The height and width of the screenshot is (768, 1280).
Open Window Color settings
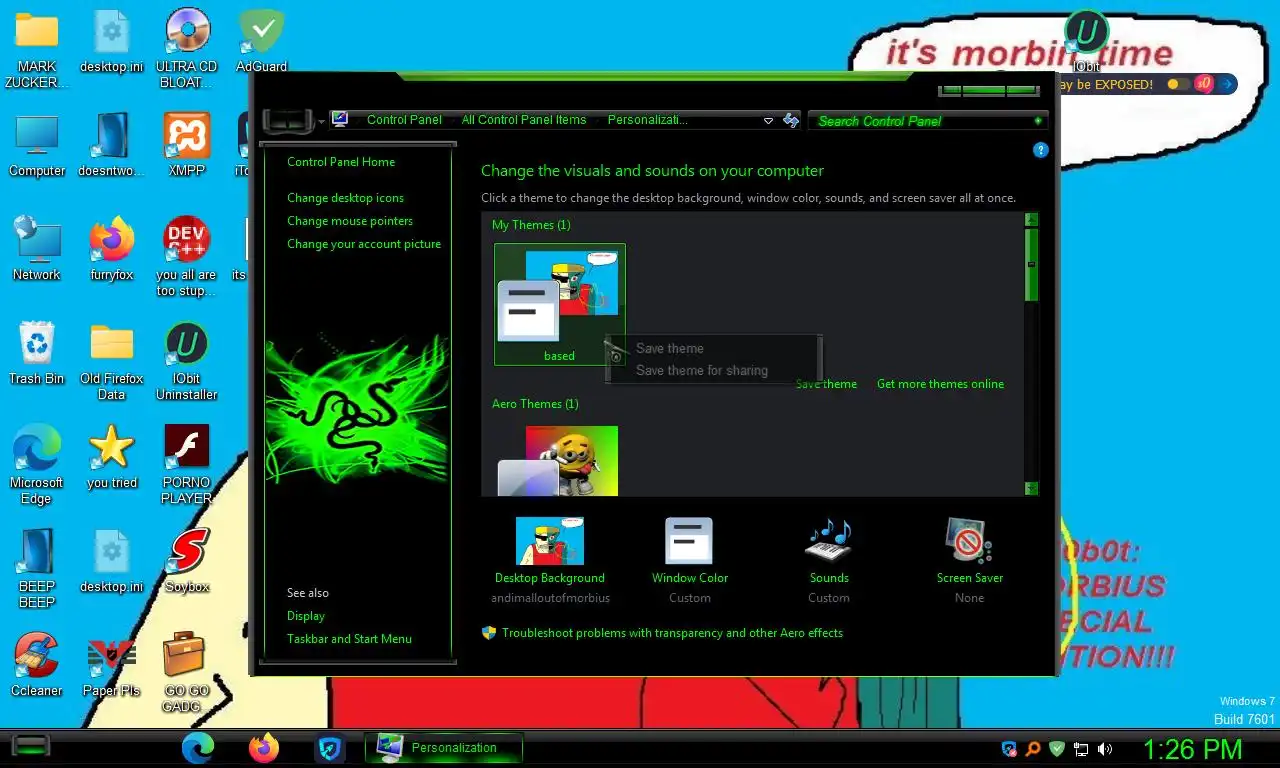(690, 560)
